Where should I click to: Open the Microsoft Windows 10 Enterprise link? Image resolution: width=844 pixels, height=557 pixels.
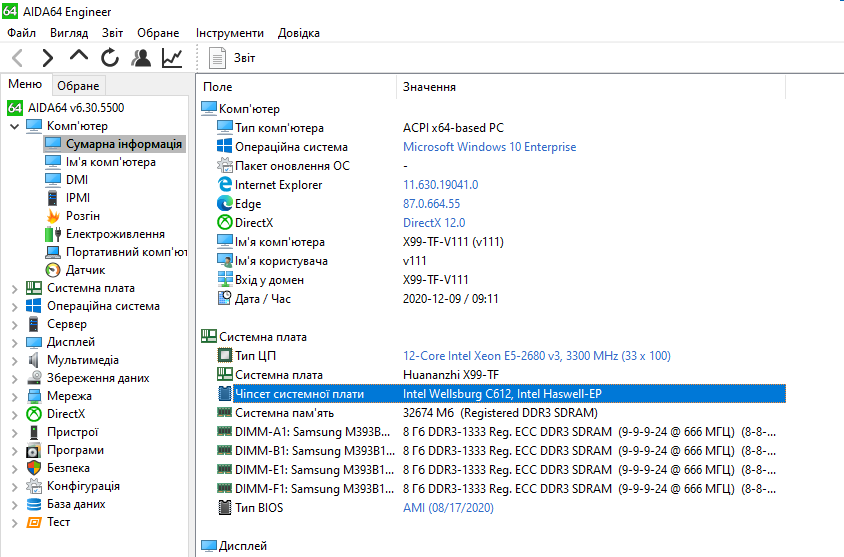[x=489, y=147]
